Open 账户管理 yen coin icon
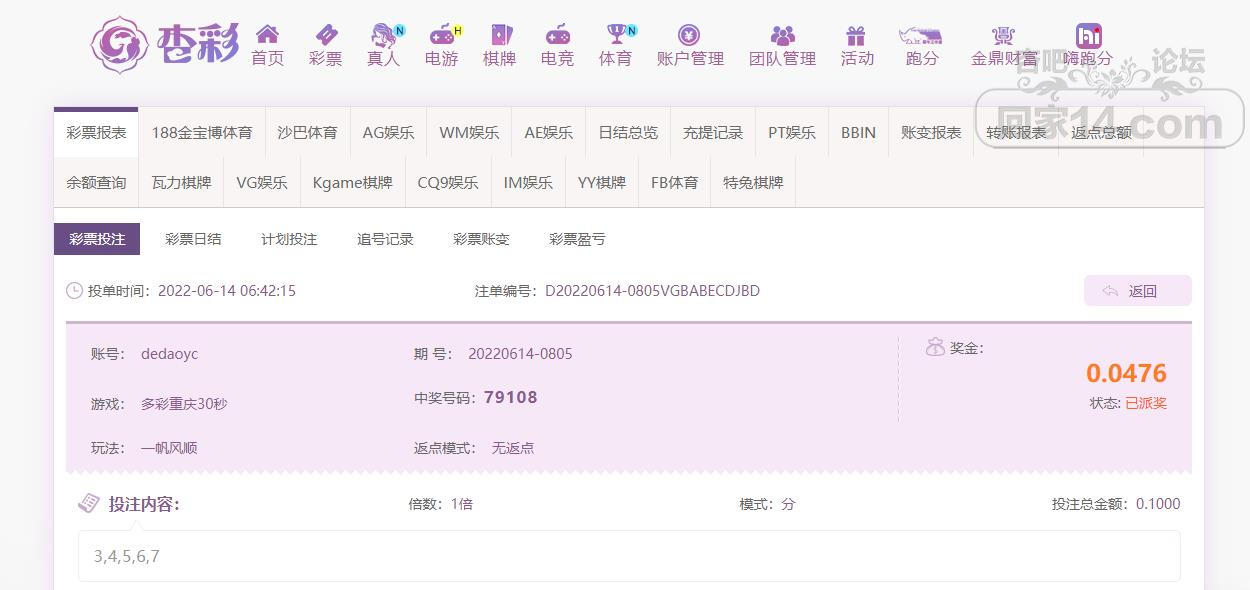Image resolution: width=1250 pixels, height=590 pixels. click(x=689, y=35)
